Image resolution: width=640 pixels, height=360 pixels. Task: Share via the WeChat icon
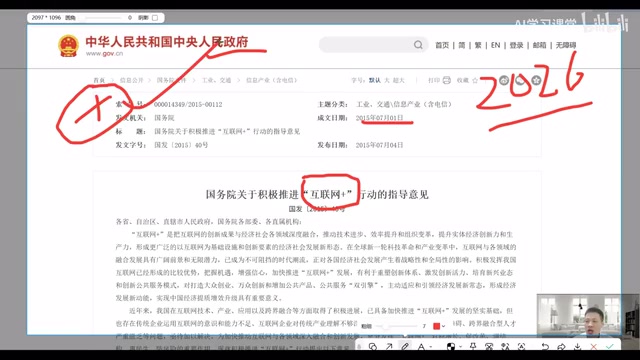click(520, 80)
